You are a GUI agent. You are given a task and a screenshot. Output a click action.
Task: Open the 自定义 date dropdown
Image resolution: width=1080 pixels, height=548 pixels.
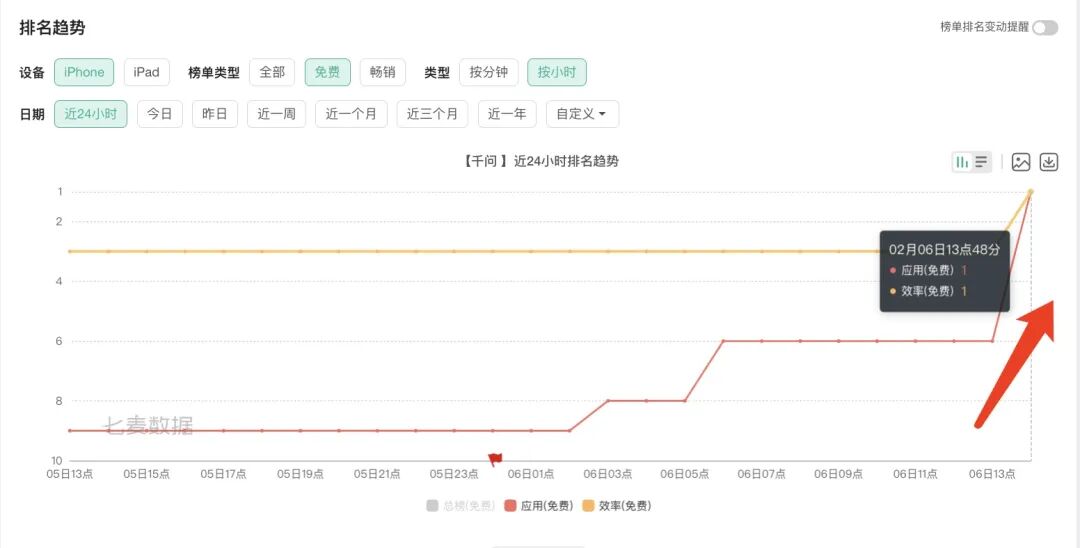pos(582,114)
